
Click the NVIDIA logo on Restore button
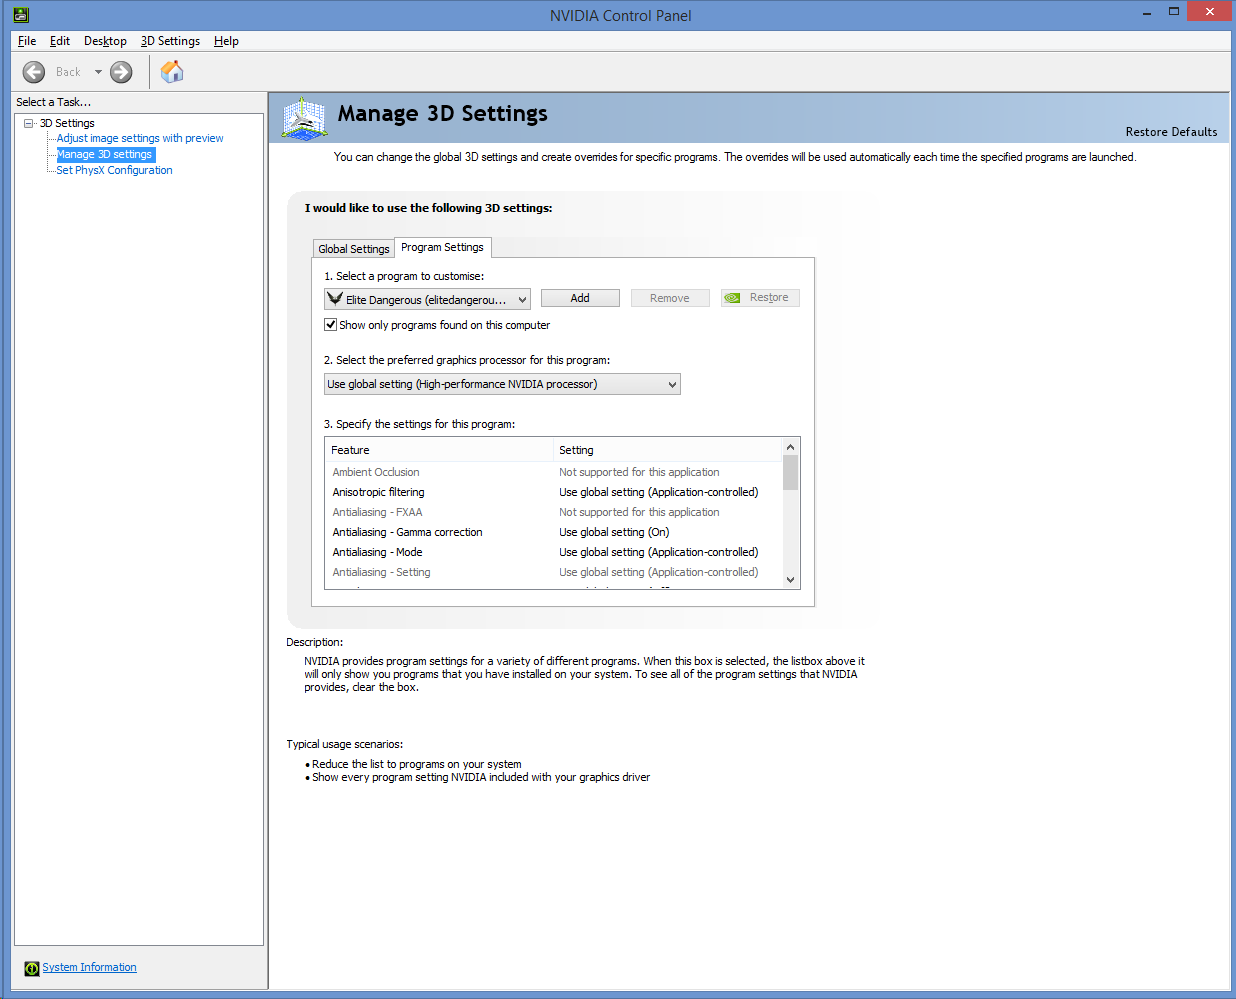pos(733,298)
